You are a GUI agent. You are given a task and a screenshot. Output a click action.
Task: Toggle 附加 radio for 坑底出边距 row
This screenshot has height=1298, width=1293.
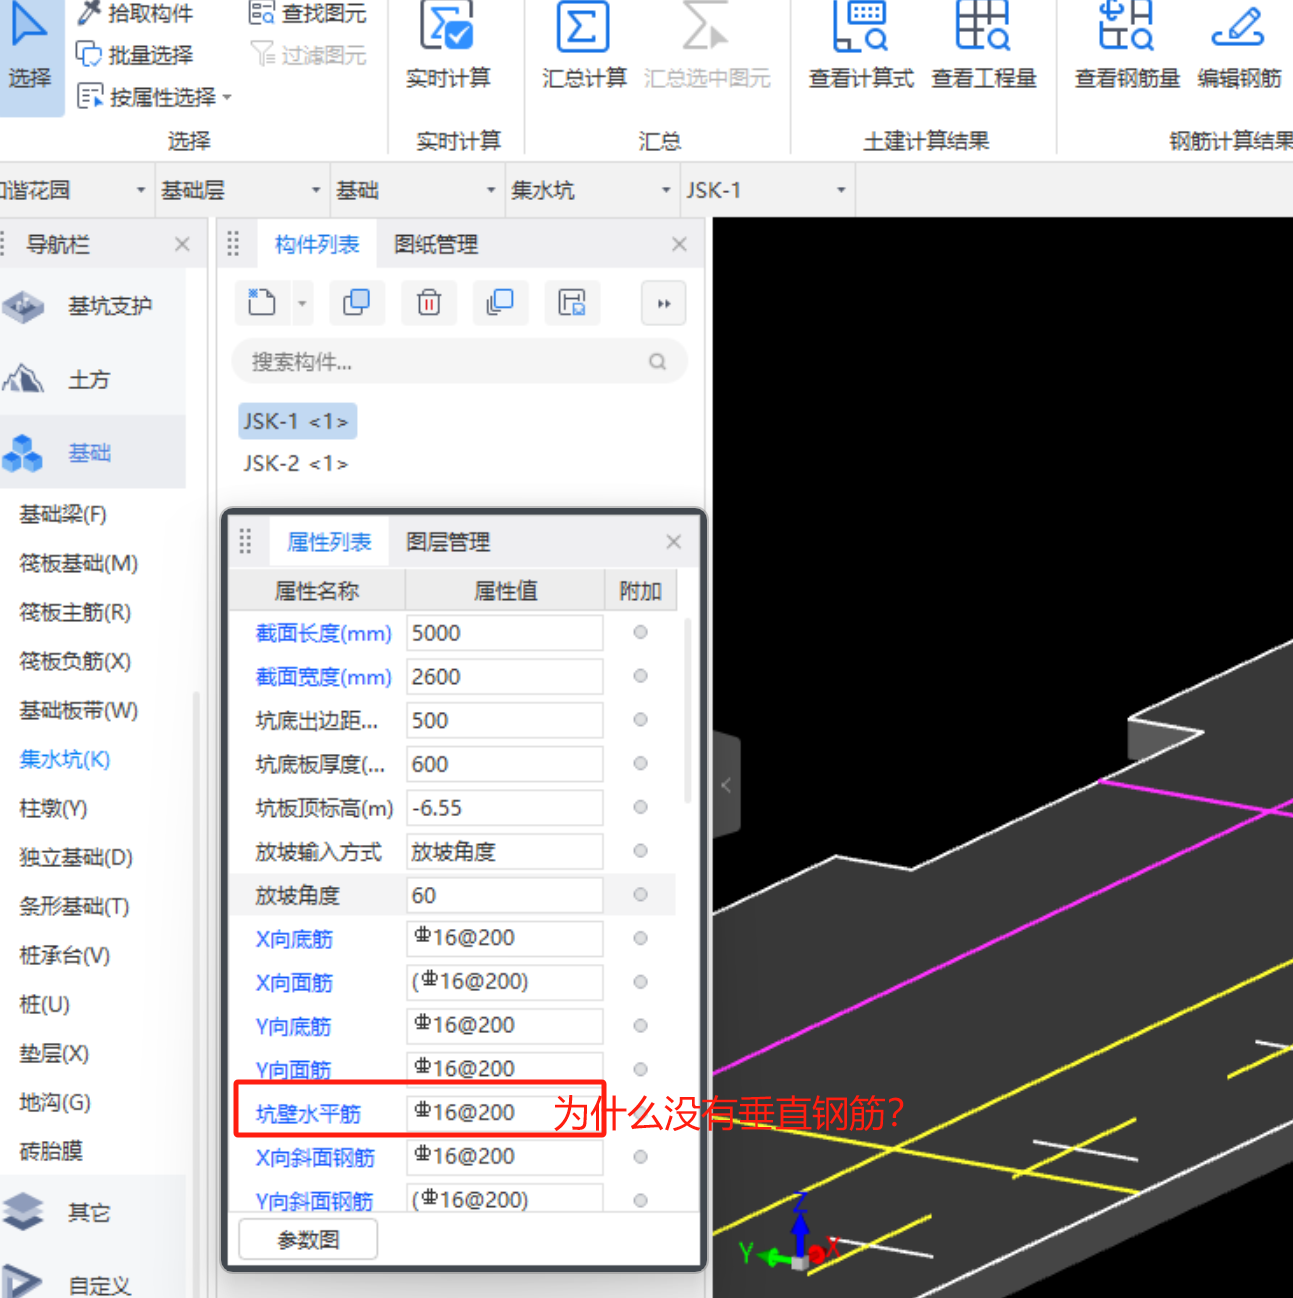(641, 720)
